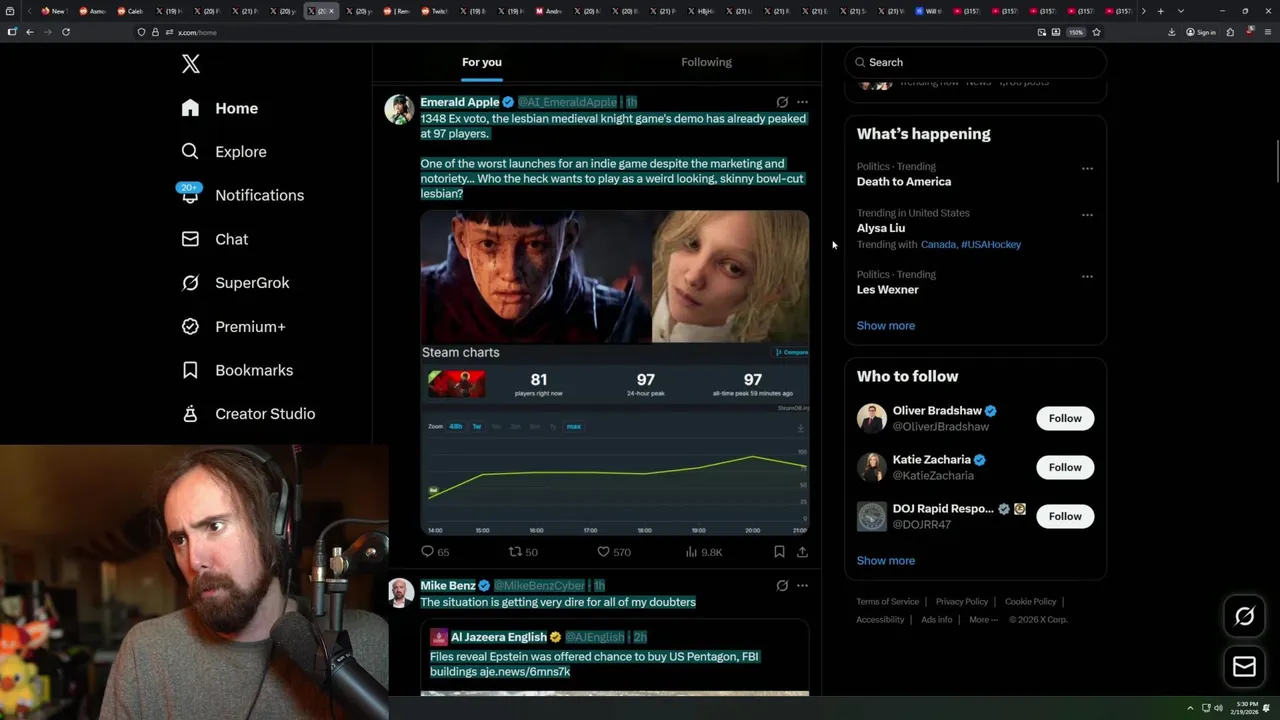Image resolution: width=1280 pixels, height=720 pixels.
Task: Open Cookie Policy link
Action: (x=1030, y=602)
